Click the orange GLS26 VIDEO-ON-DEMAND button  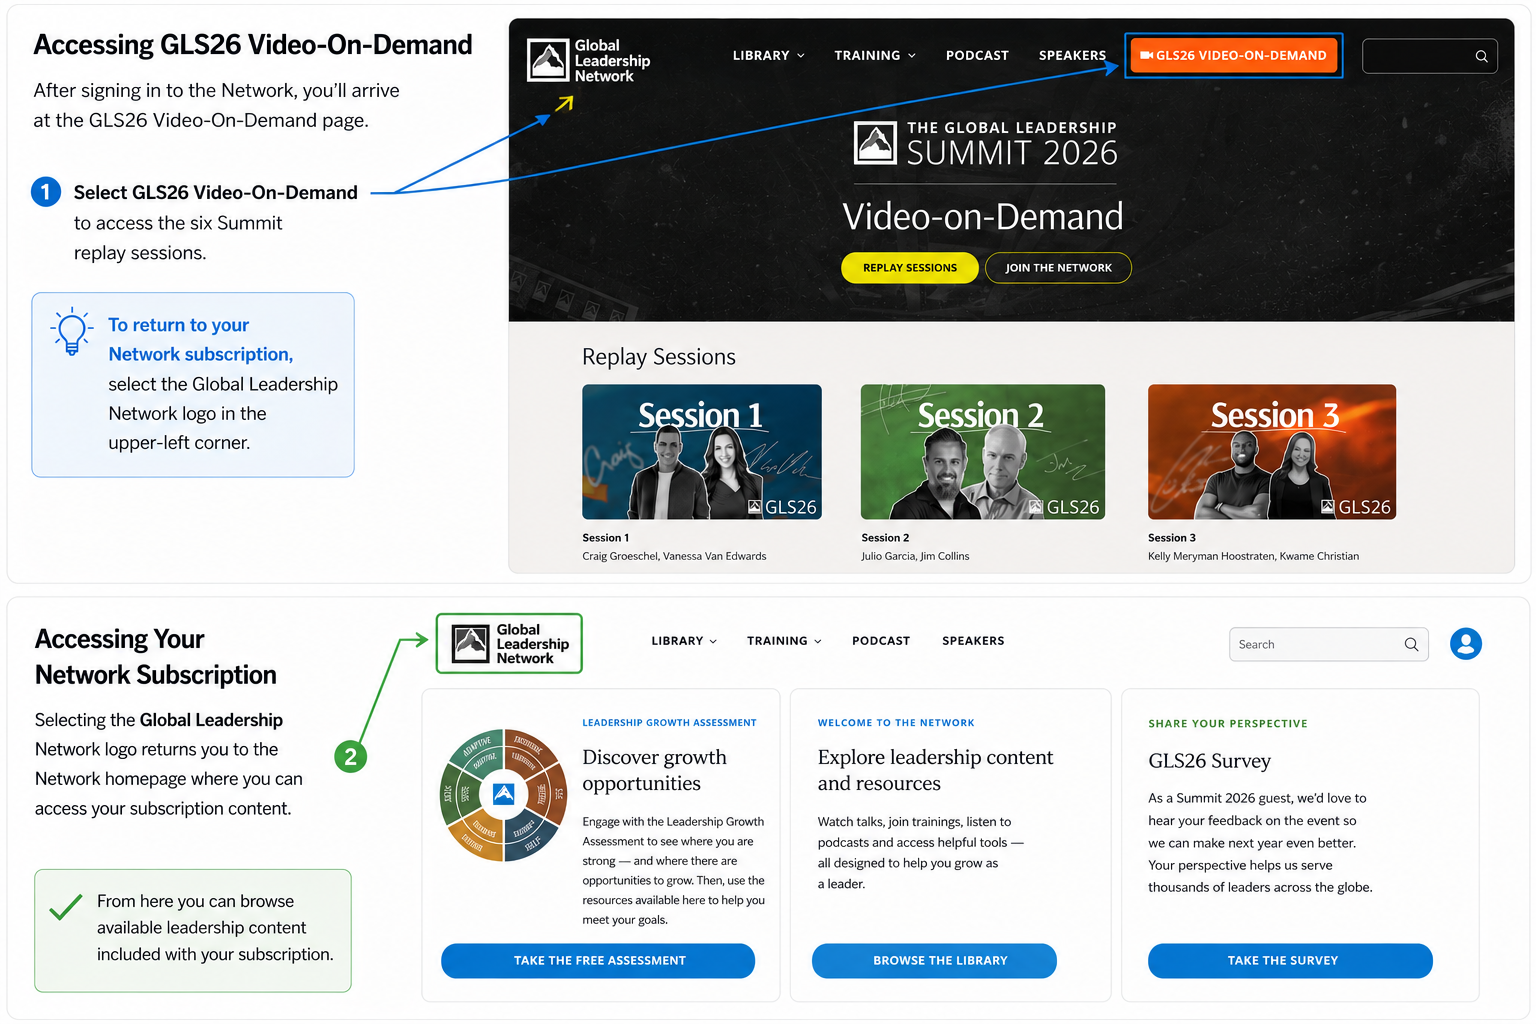[1233, 55]
